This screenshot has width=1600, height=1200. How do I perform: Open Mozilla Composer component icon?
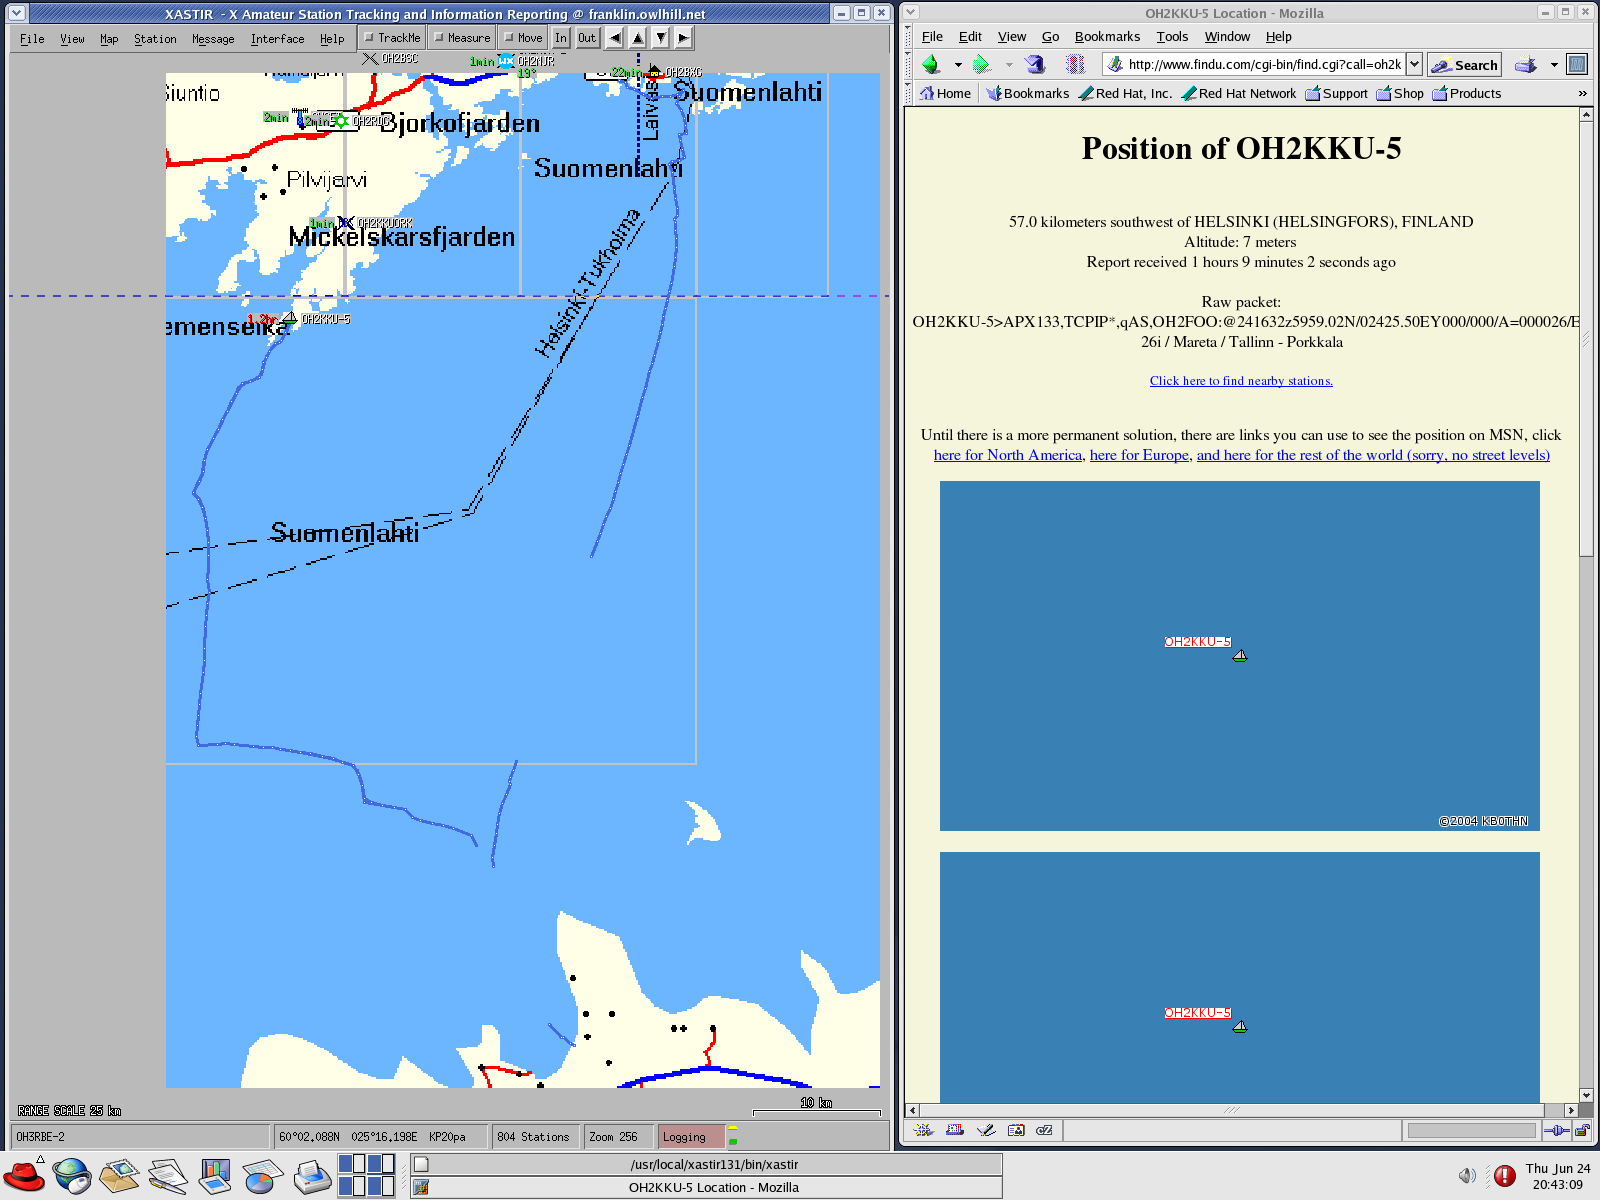click(986, 1130)
